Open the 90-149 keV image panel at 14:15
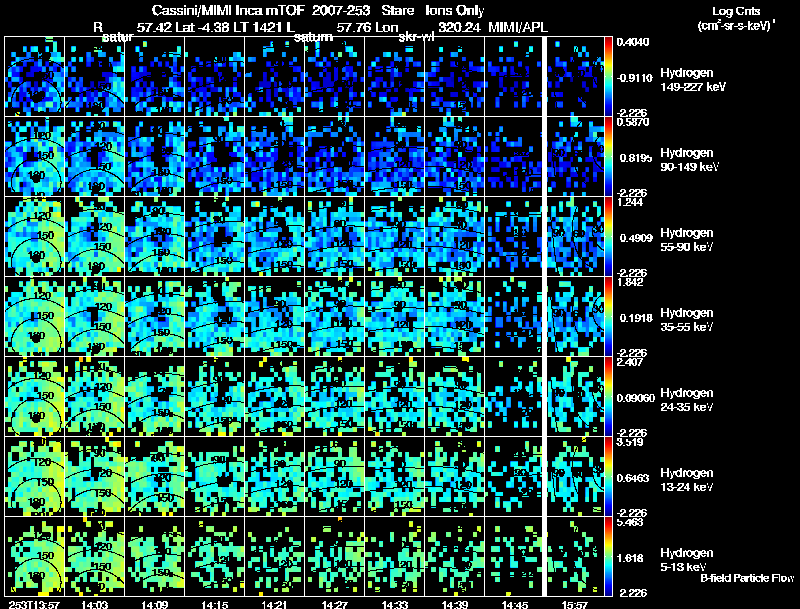Screen dimensions: 800x609 pyautogui.click(x=214, y=156)
